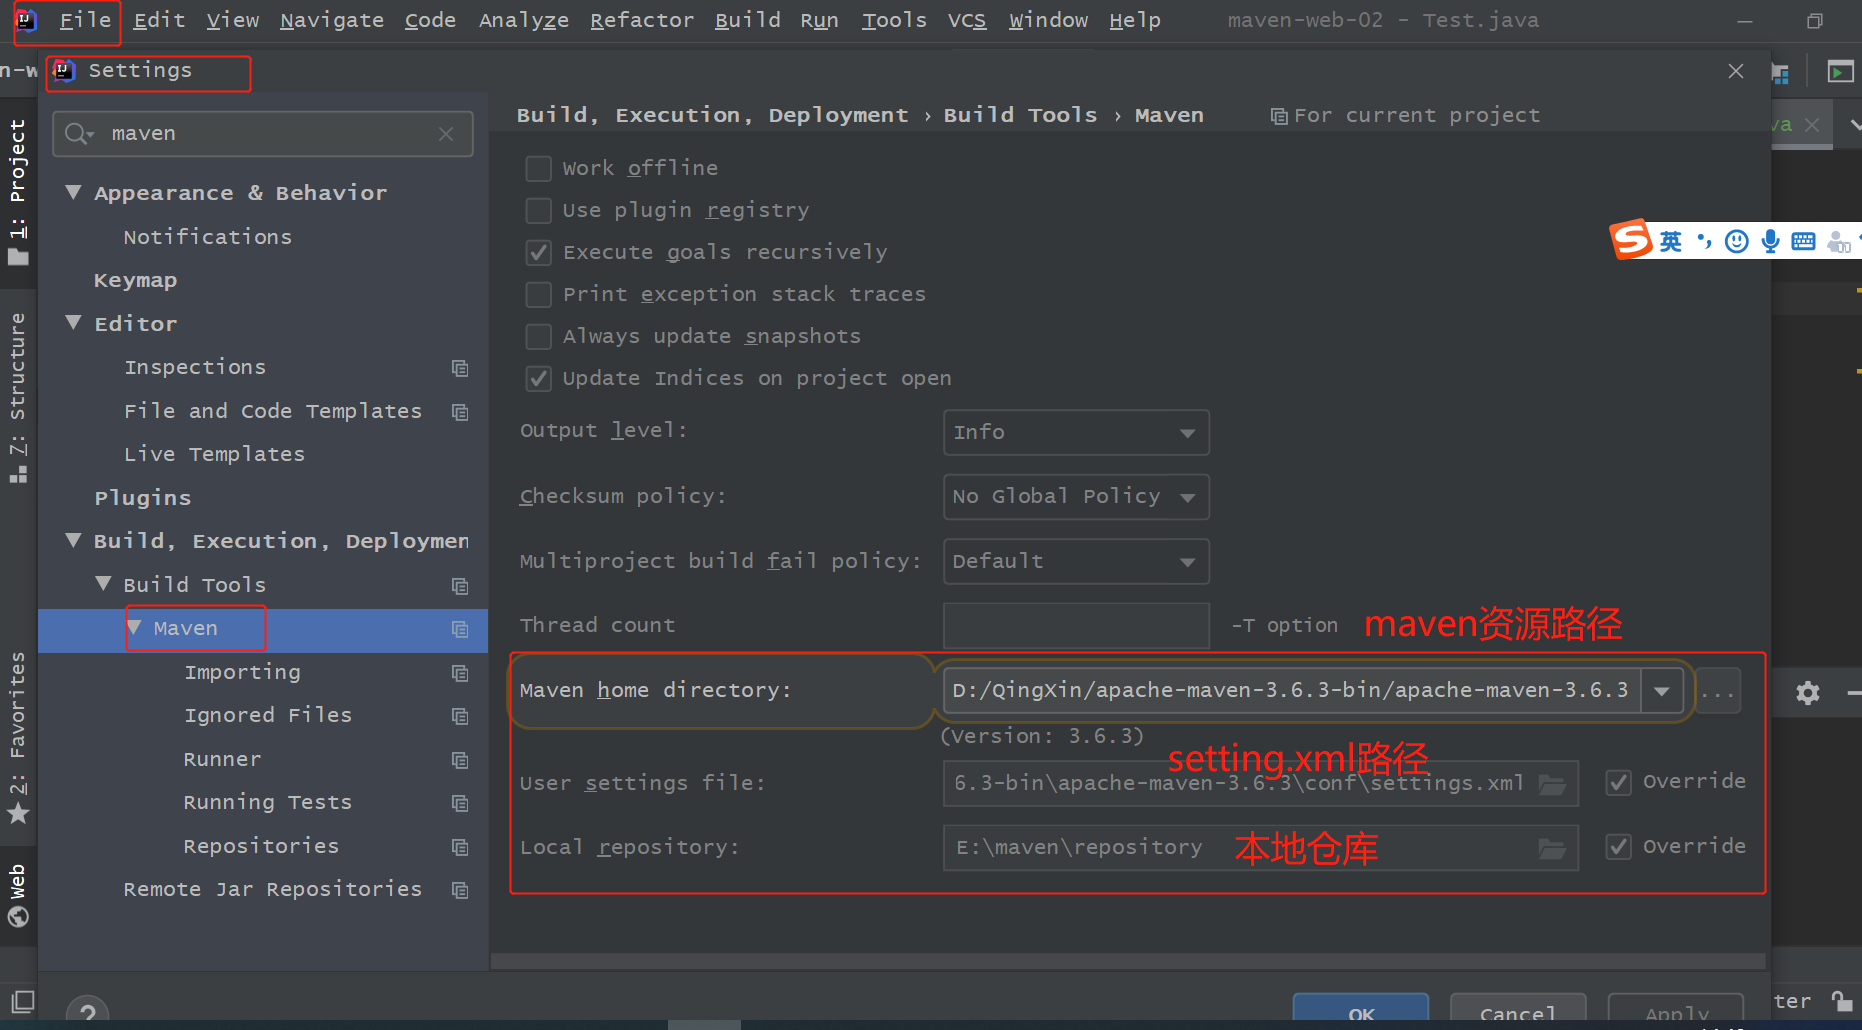
Task: Select Importing under Maven
Action: coord(242,672)
